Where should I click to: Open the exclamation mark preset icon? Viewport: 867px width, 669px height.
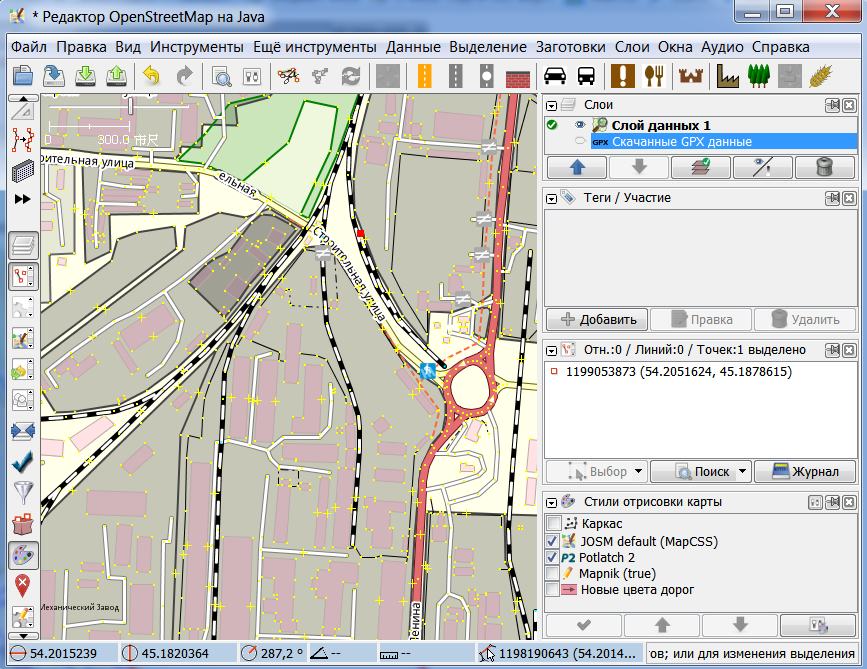click(623, 76)
